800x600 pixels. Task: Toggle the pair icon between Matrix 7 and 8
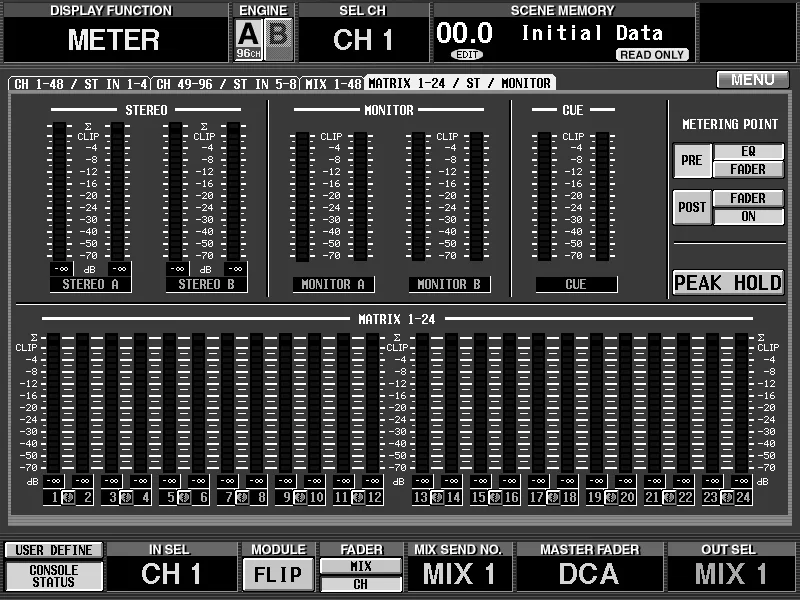point(242,497)
